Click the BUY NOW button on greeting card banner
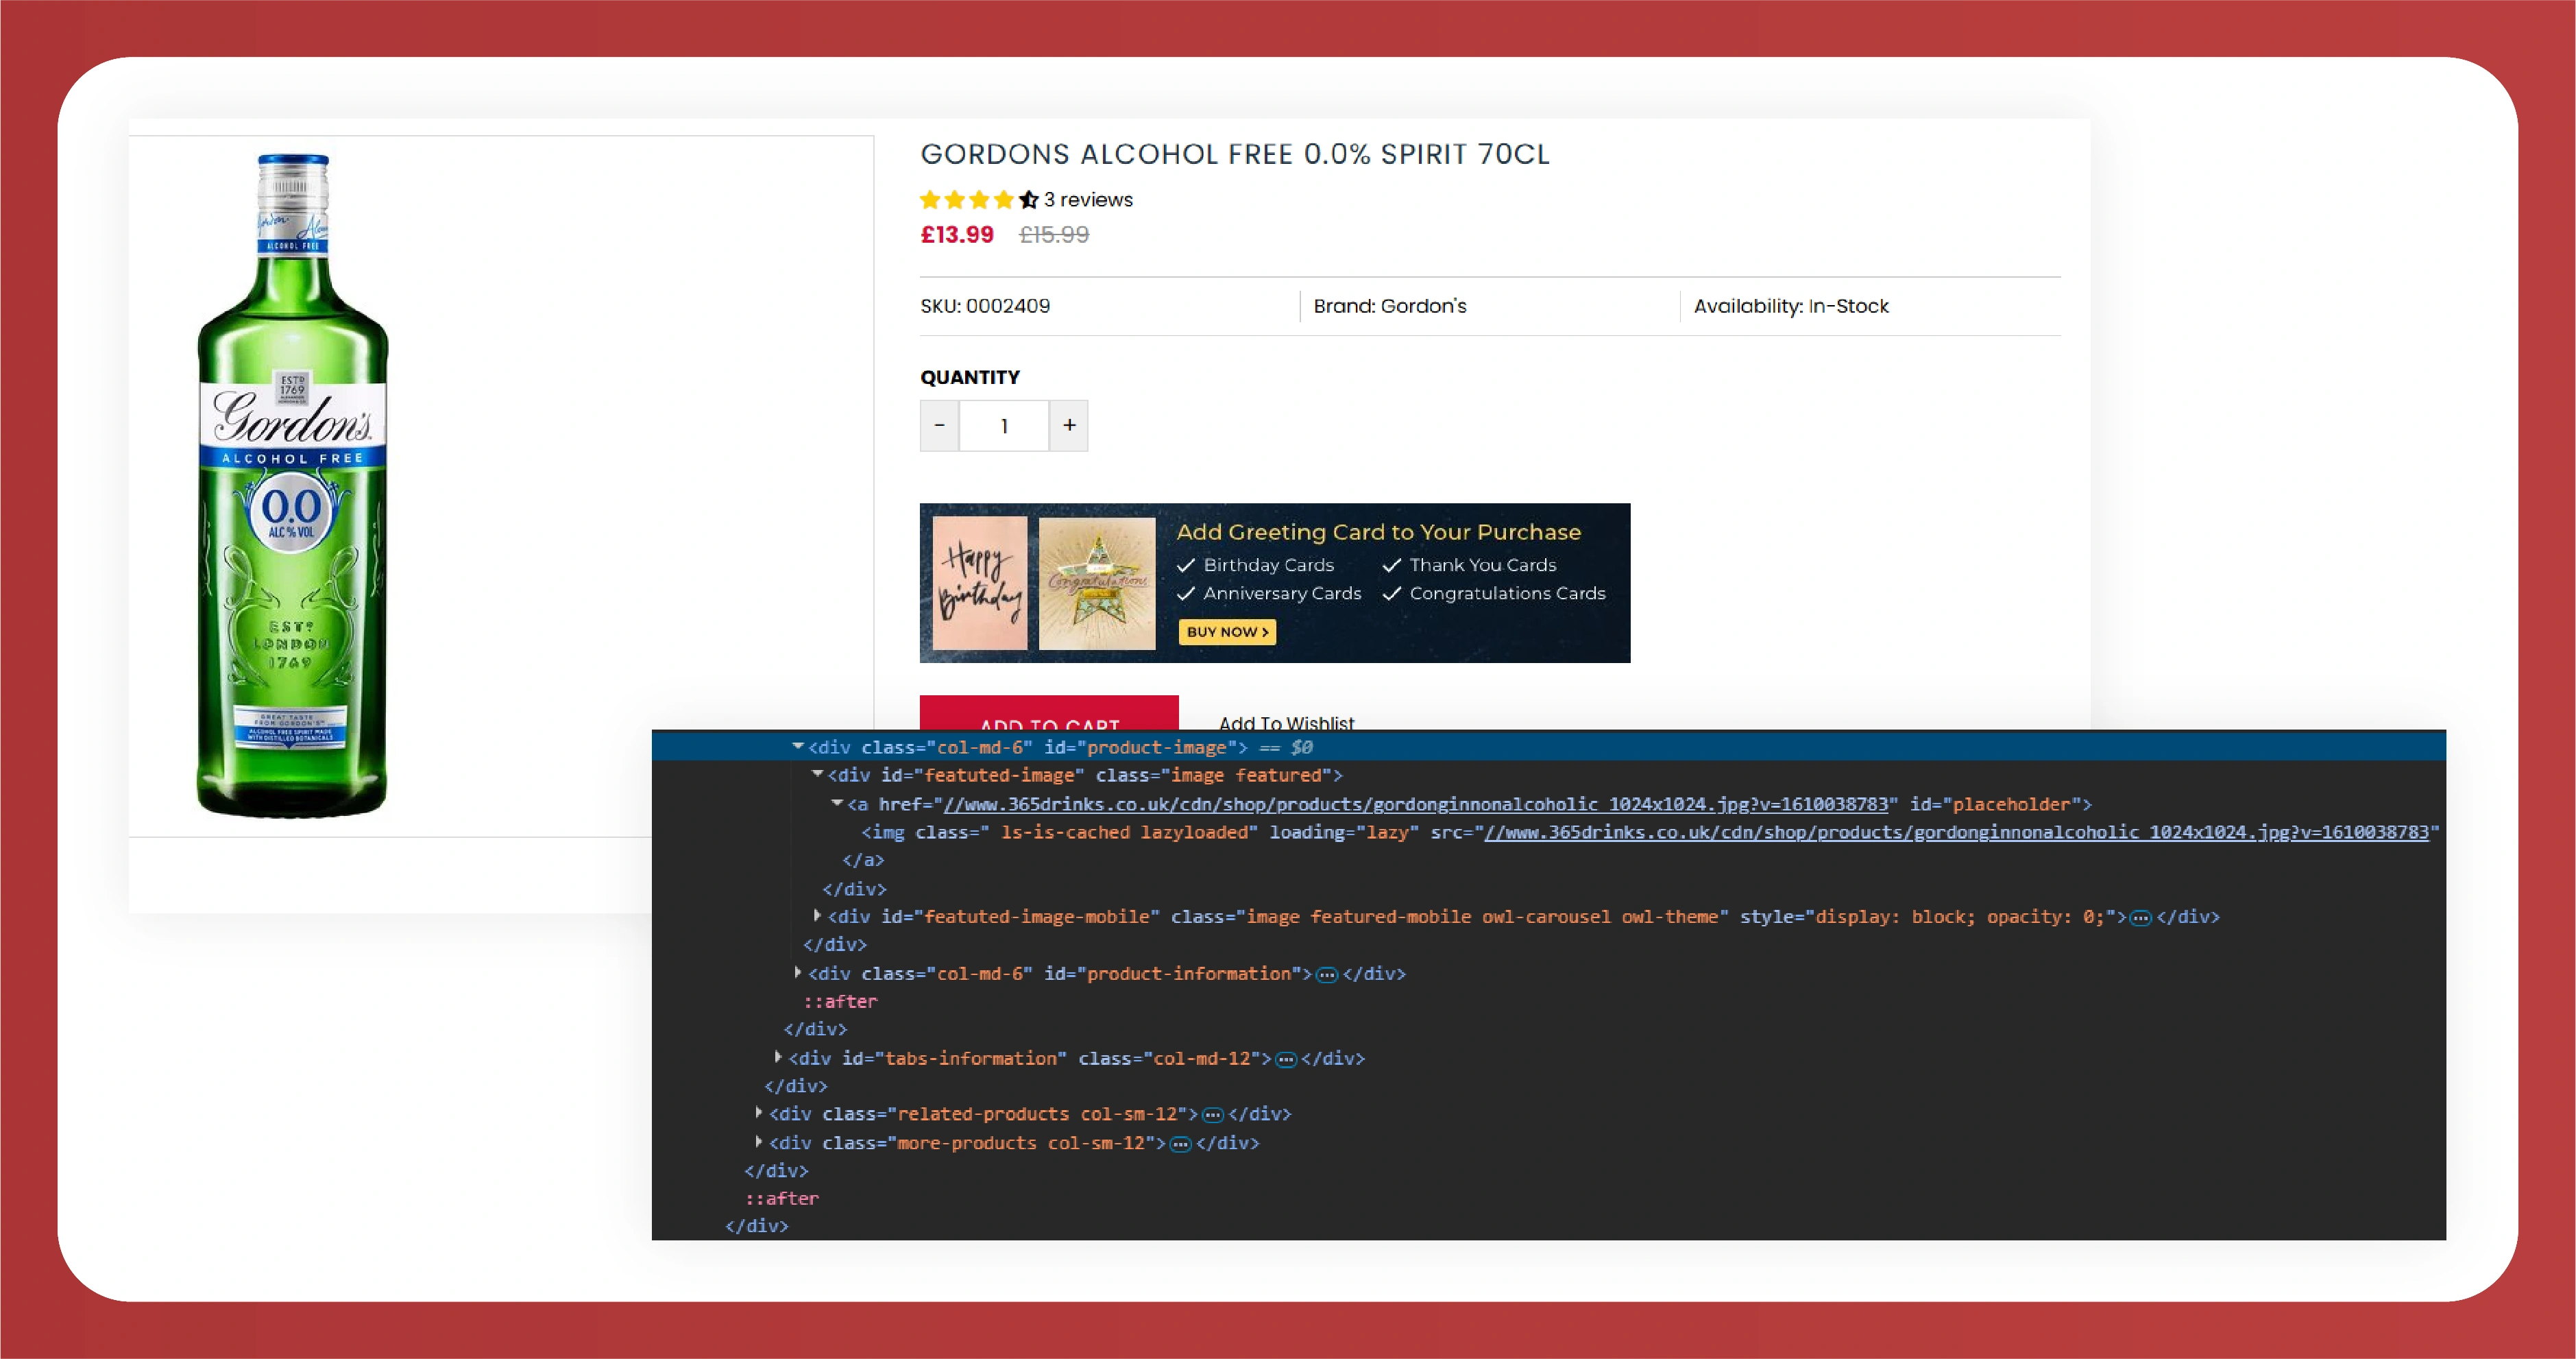2576x1359 pixels. [1227, 632]
